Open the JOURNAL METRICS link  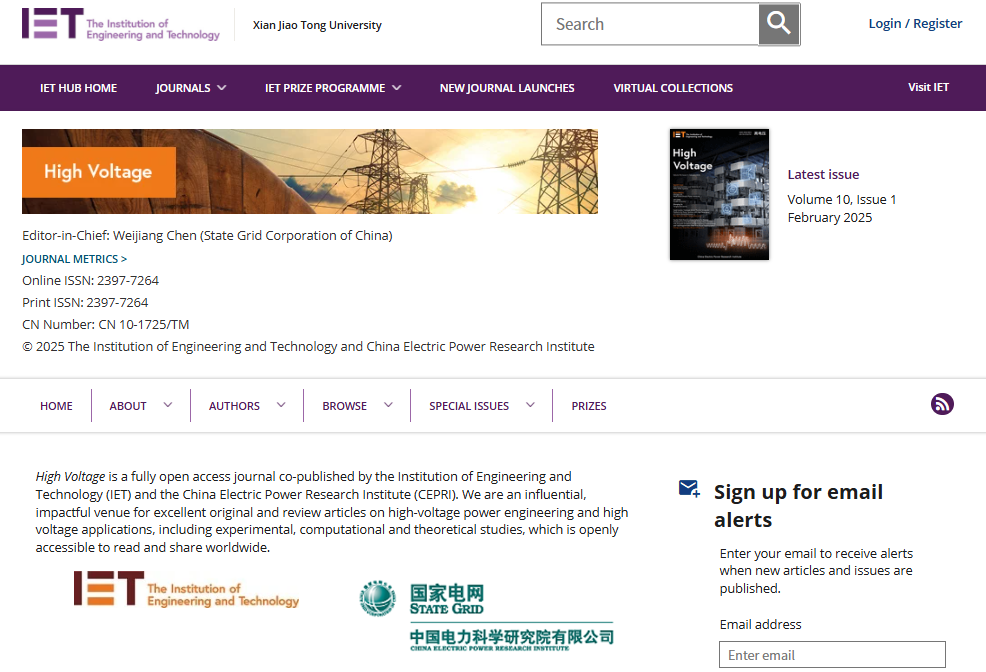point(74,259)
